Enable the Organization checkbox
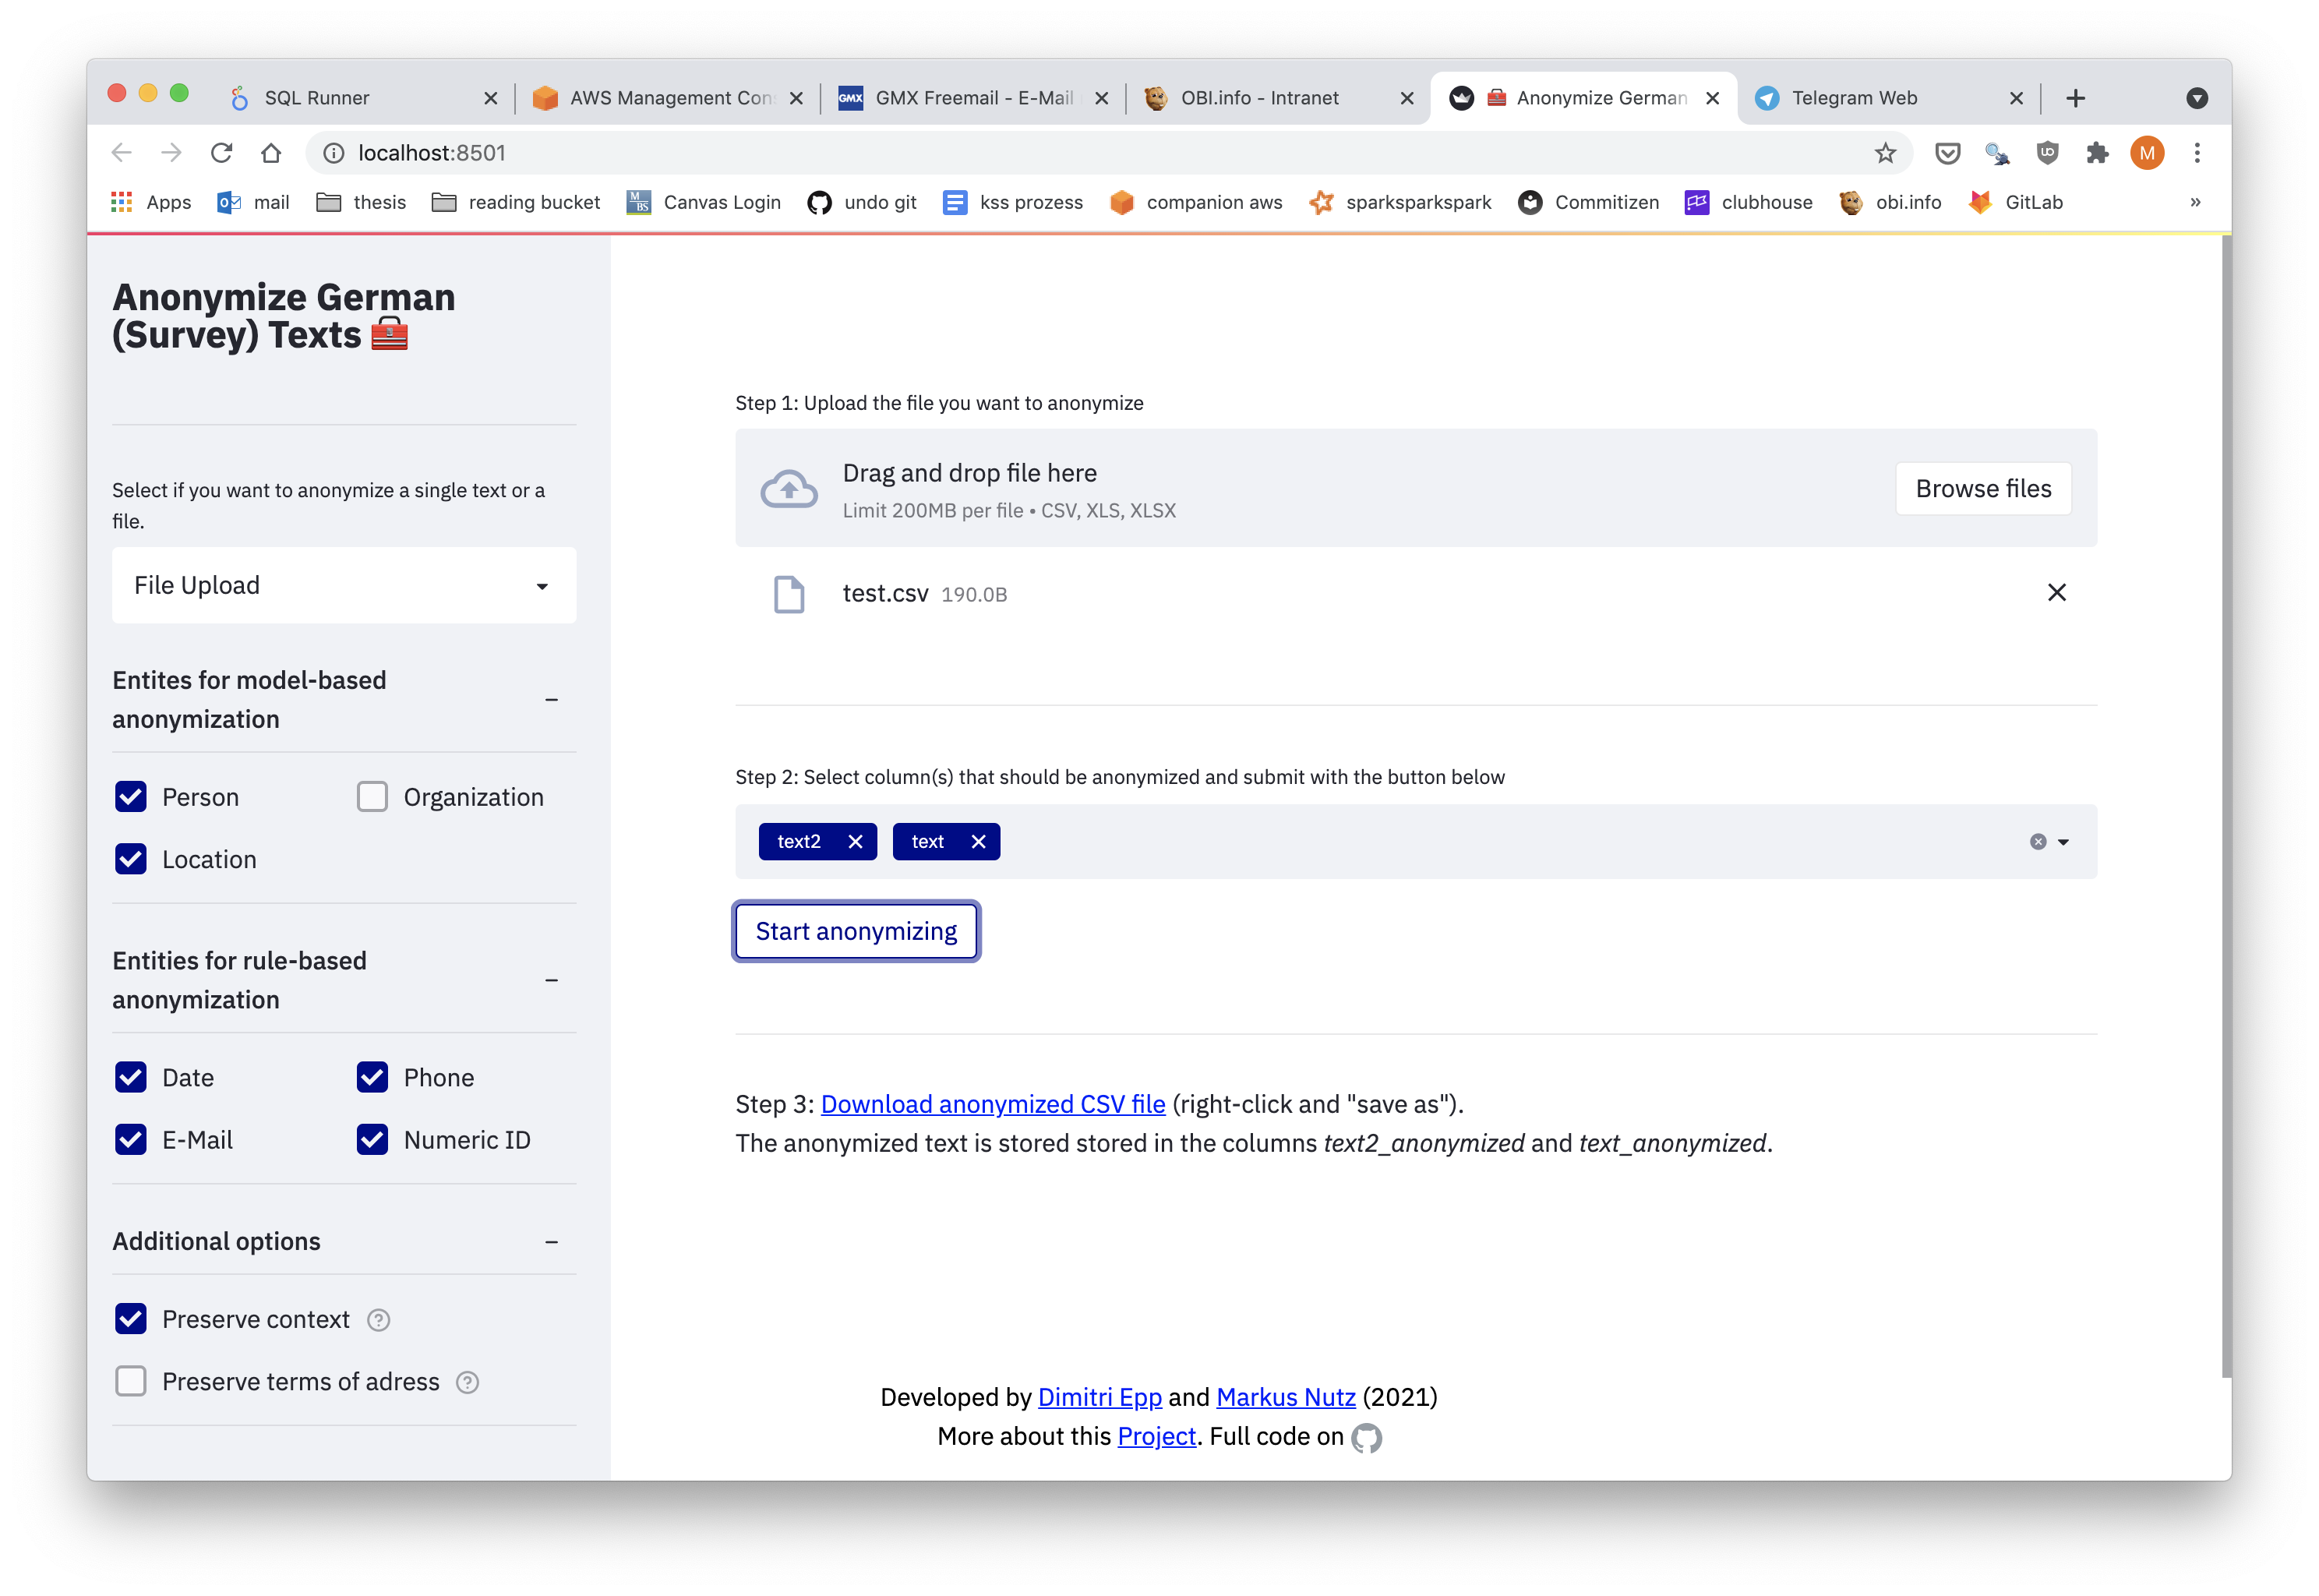Image resolution: width=2319 pixels, height=1596 pixels. point(372,797)
